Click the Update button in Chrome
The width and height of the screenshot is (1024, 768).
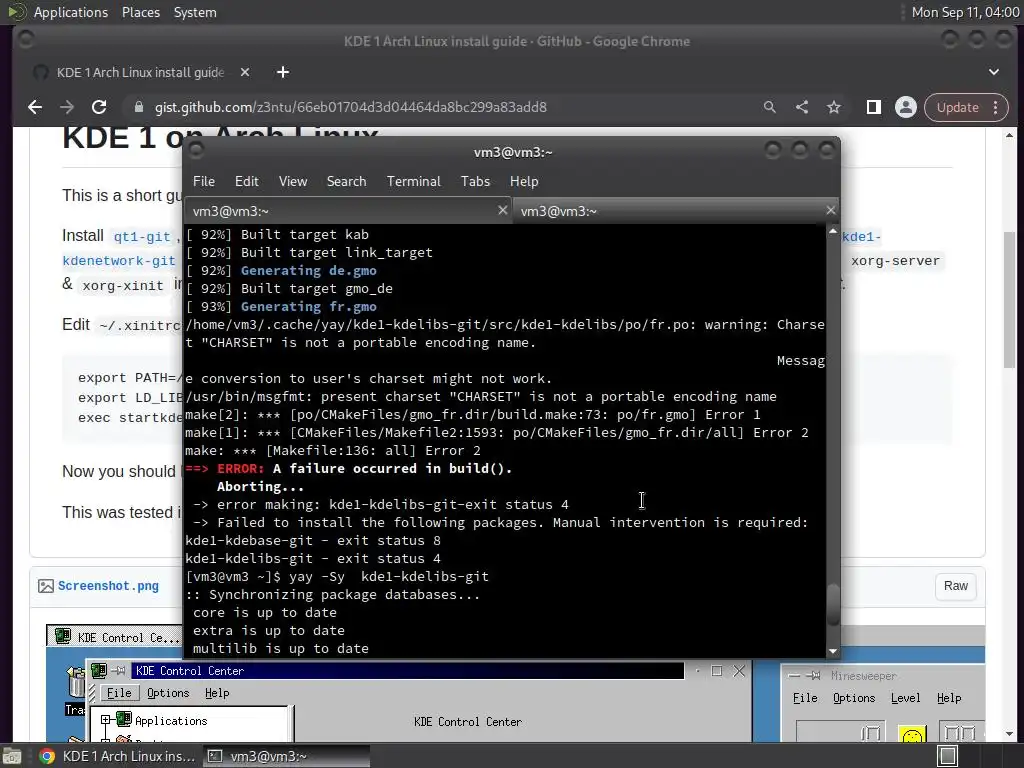point(957,107)
